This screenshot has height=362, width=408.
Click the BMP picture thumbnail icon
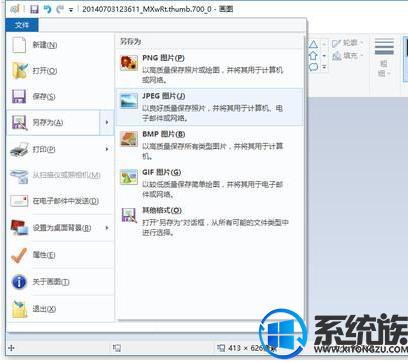(129, 139)
